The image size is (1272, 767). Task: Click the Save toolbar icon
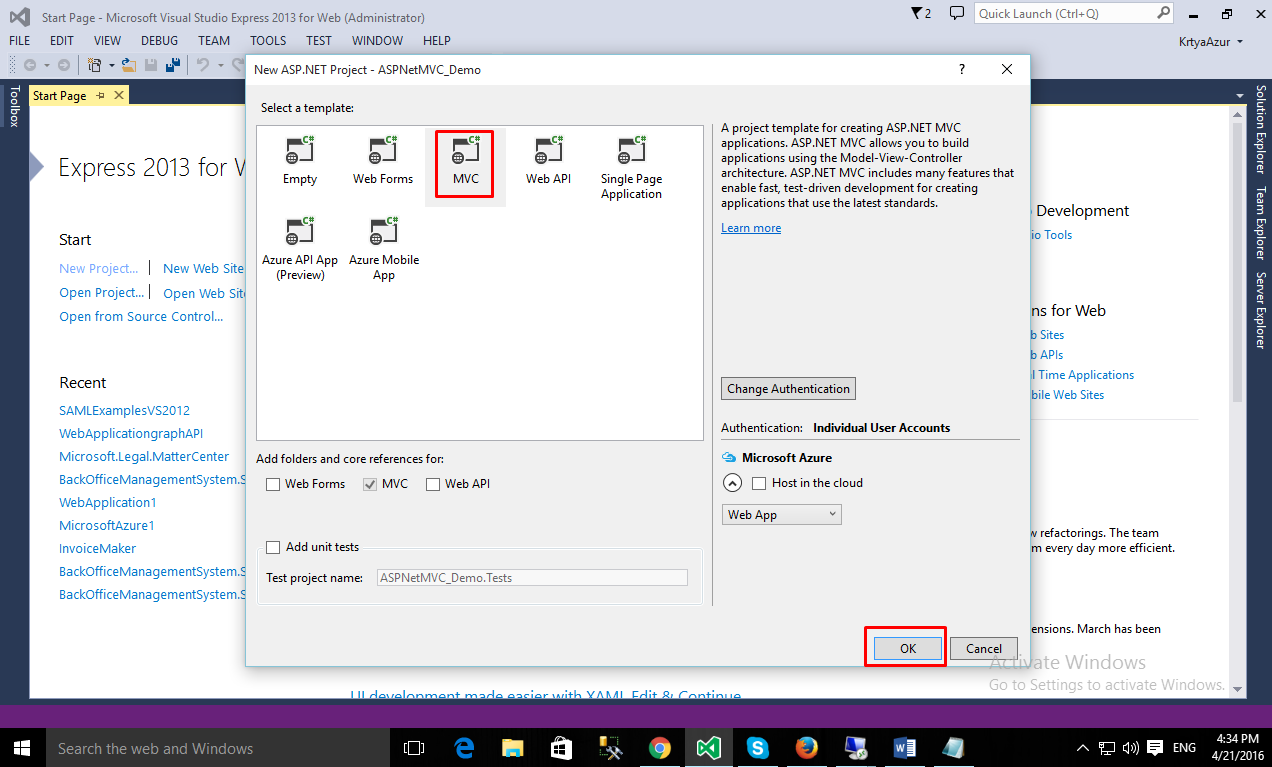coord(150,65)
